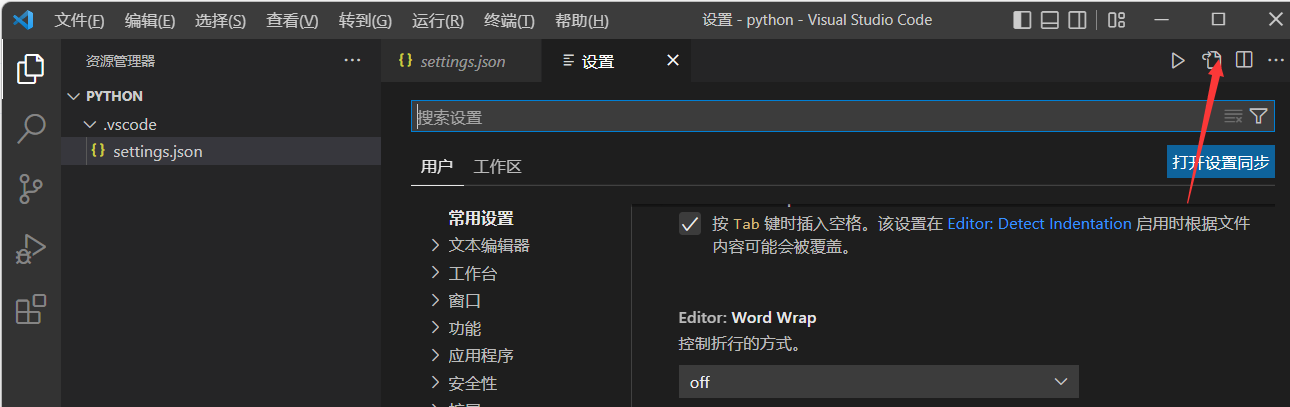Click the 资源管理器 panel title

[120, 61]
